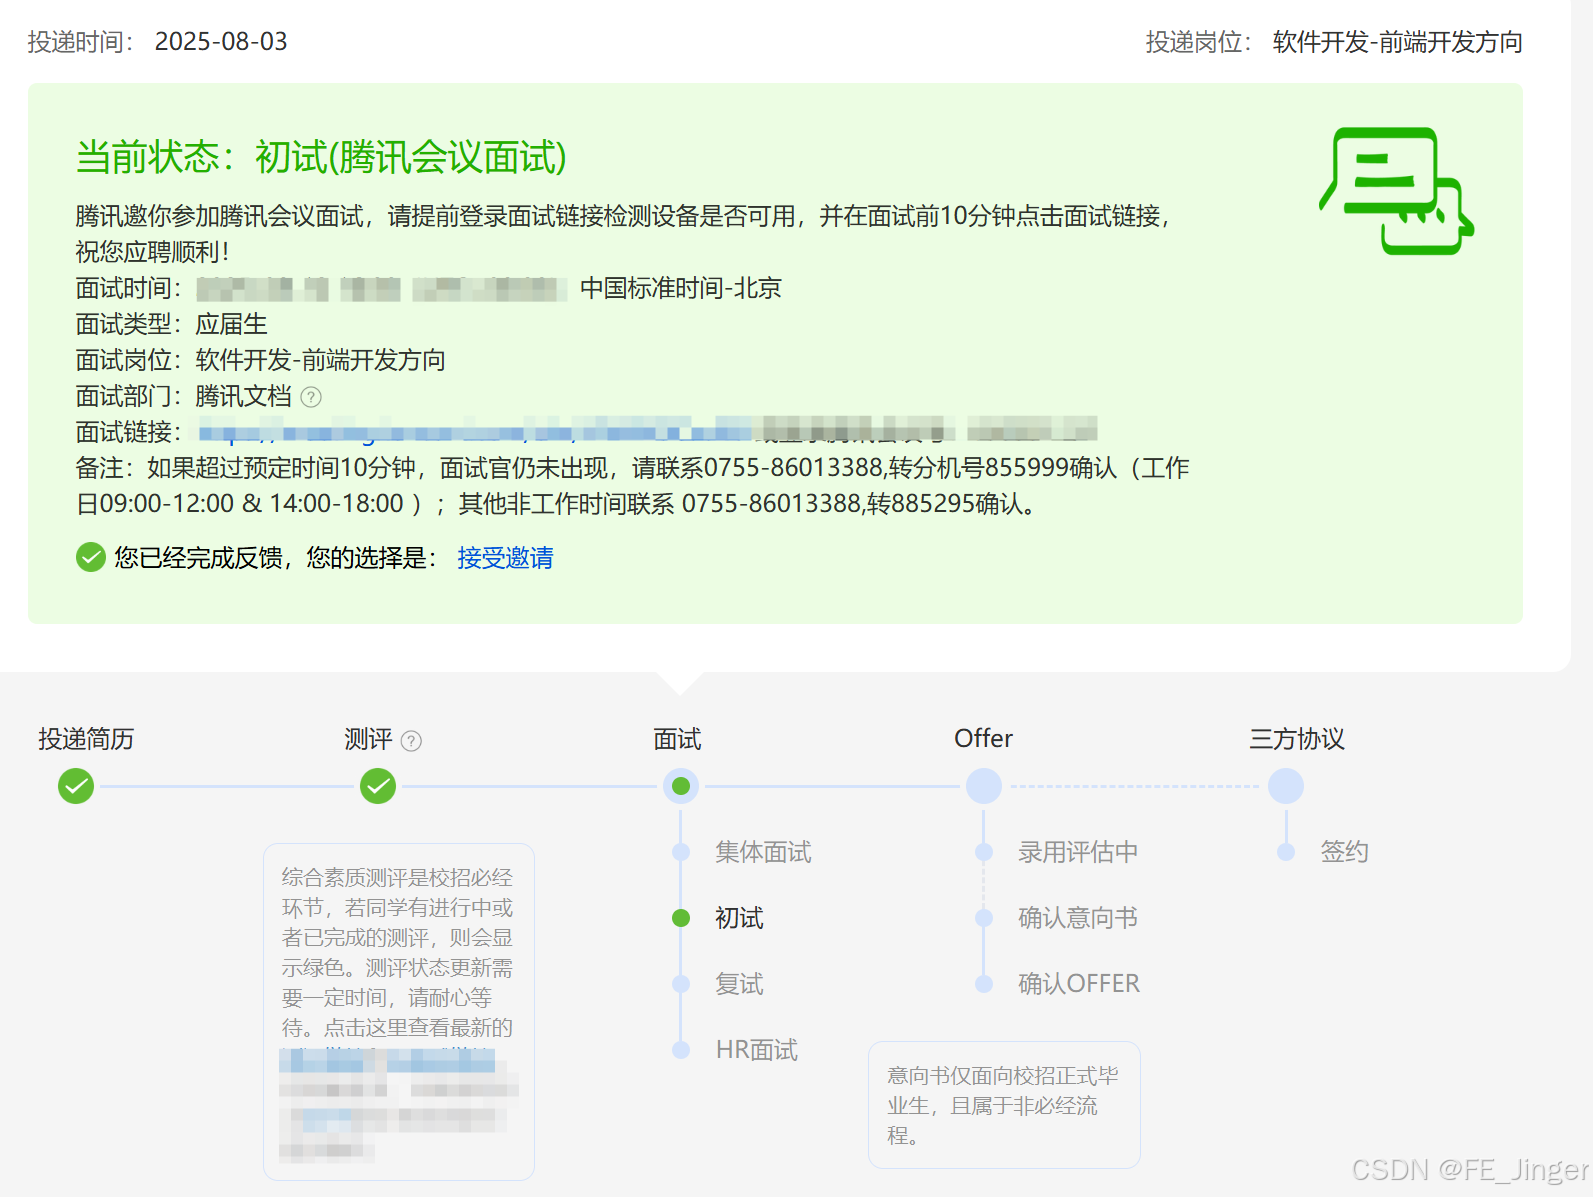The width and height of the screenshot is (1593, 1197).
Task: Click the help icon beside 测评
Action: pyautogui.click(x=411, y=741)
